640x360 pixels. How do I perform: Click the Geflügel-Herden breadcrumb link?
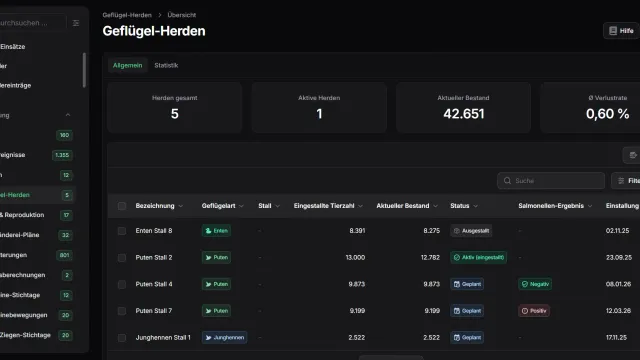click(x=127, y=15)
